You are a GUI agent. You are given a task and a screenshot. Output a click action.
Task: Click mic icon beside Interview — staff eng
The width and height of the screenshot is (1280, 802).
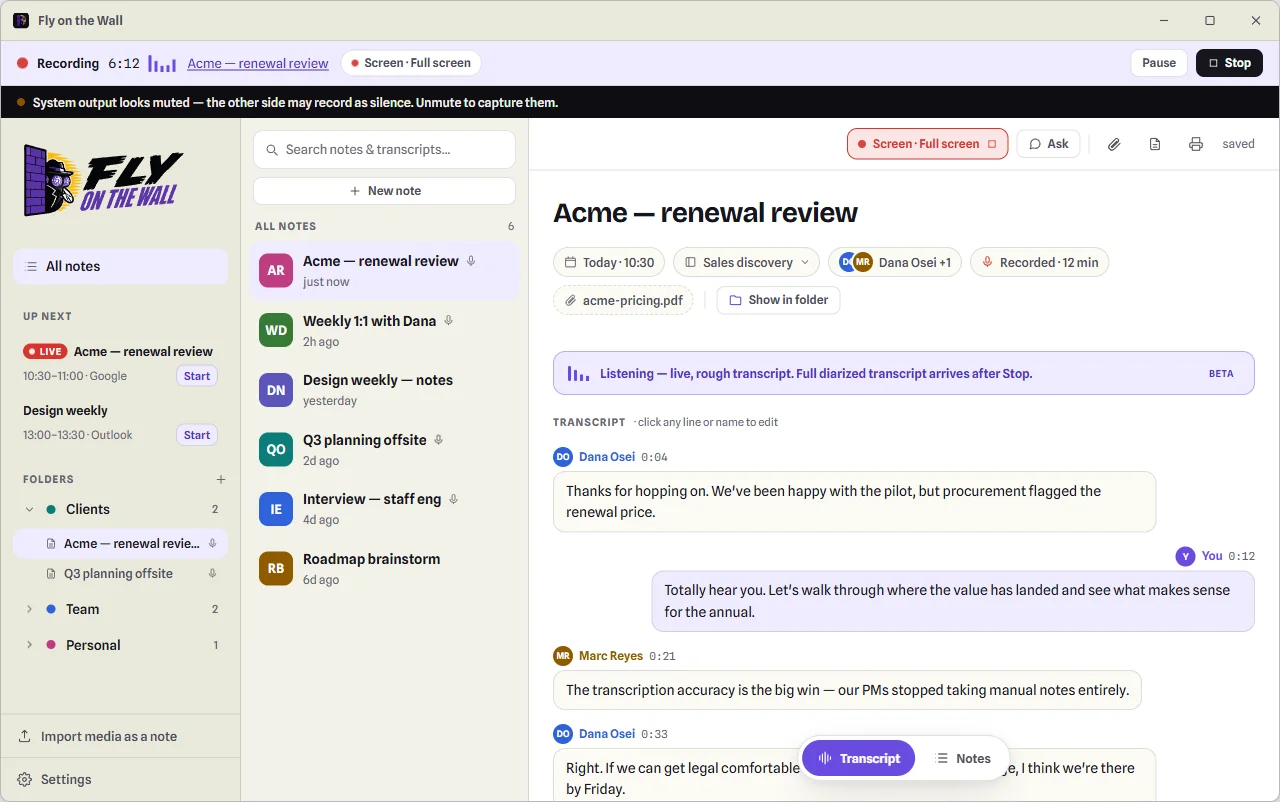coord(454,499)
